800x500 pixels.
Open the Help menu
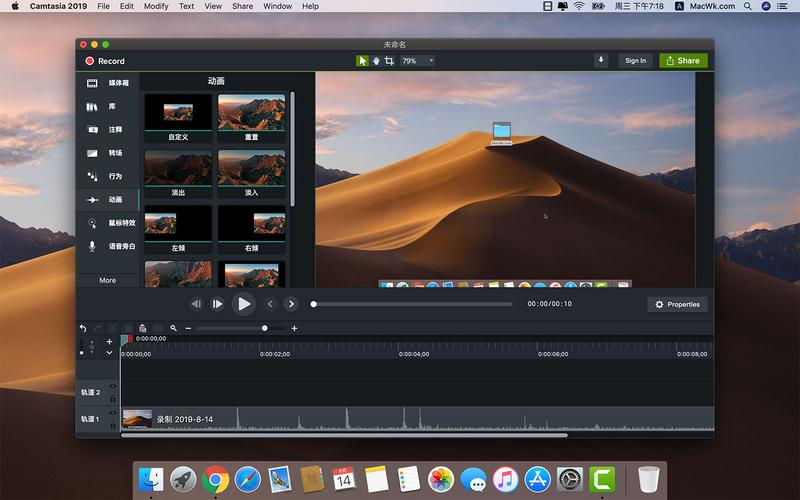tap(310, 6)
